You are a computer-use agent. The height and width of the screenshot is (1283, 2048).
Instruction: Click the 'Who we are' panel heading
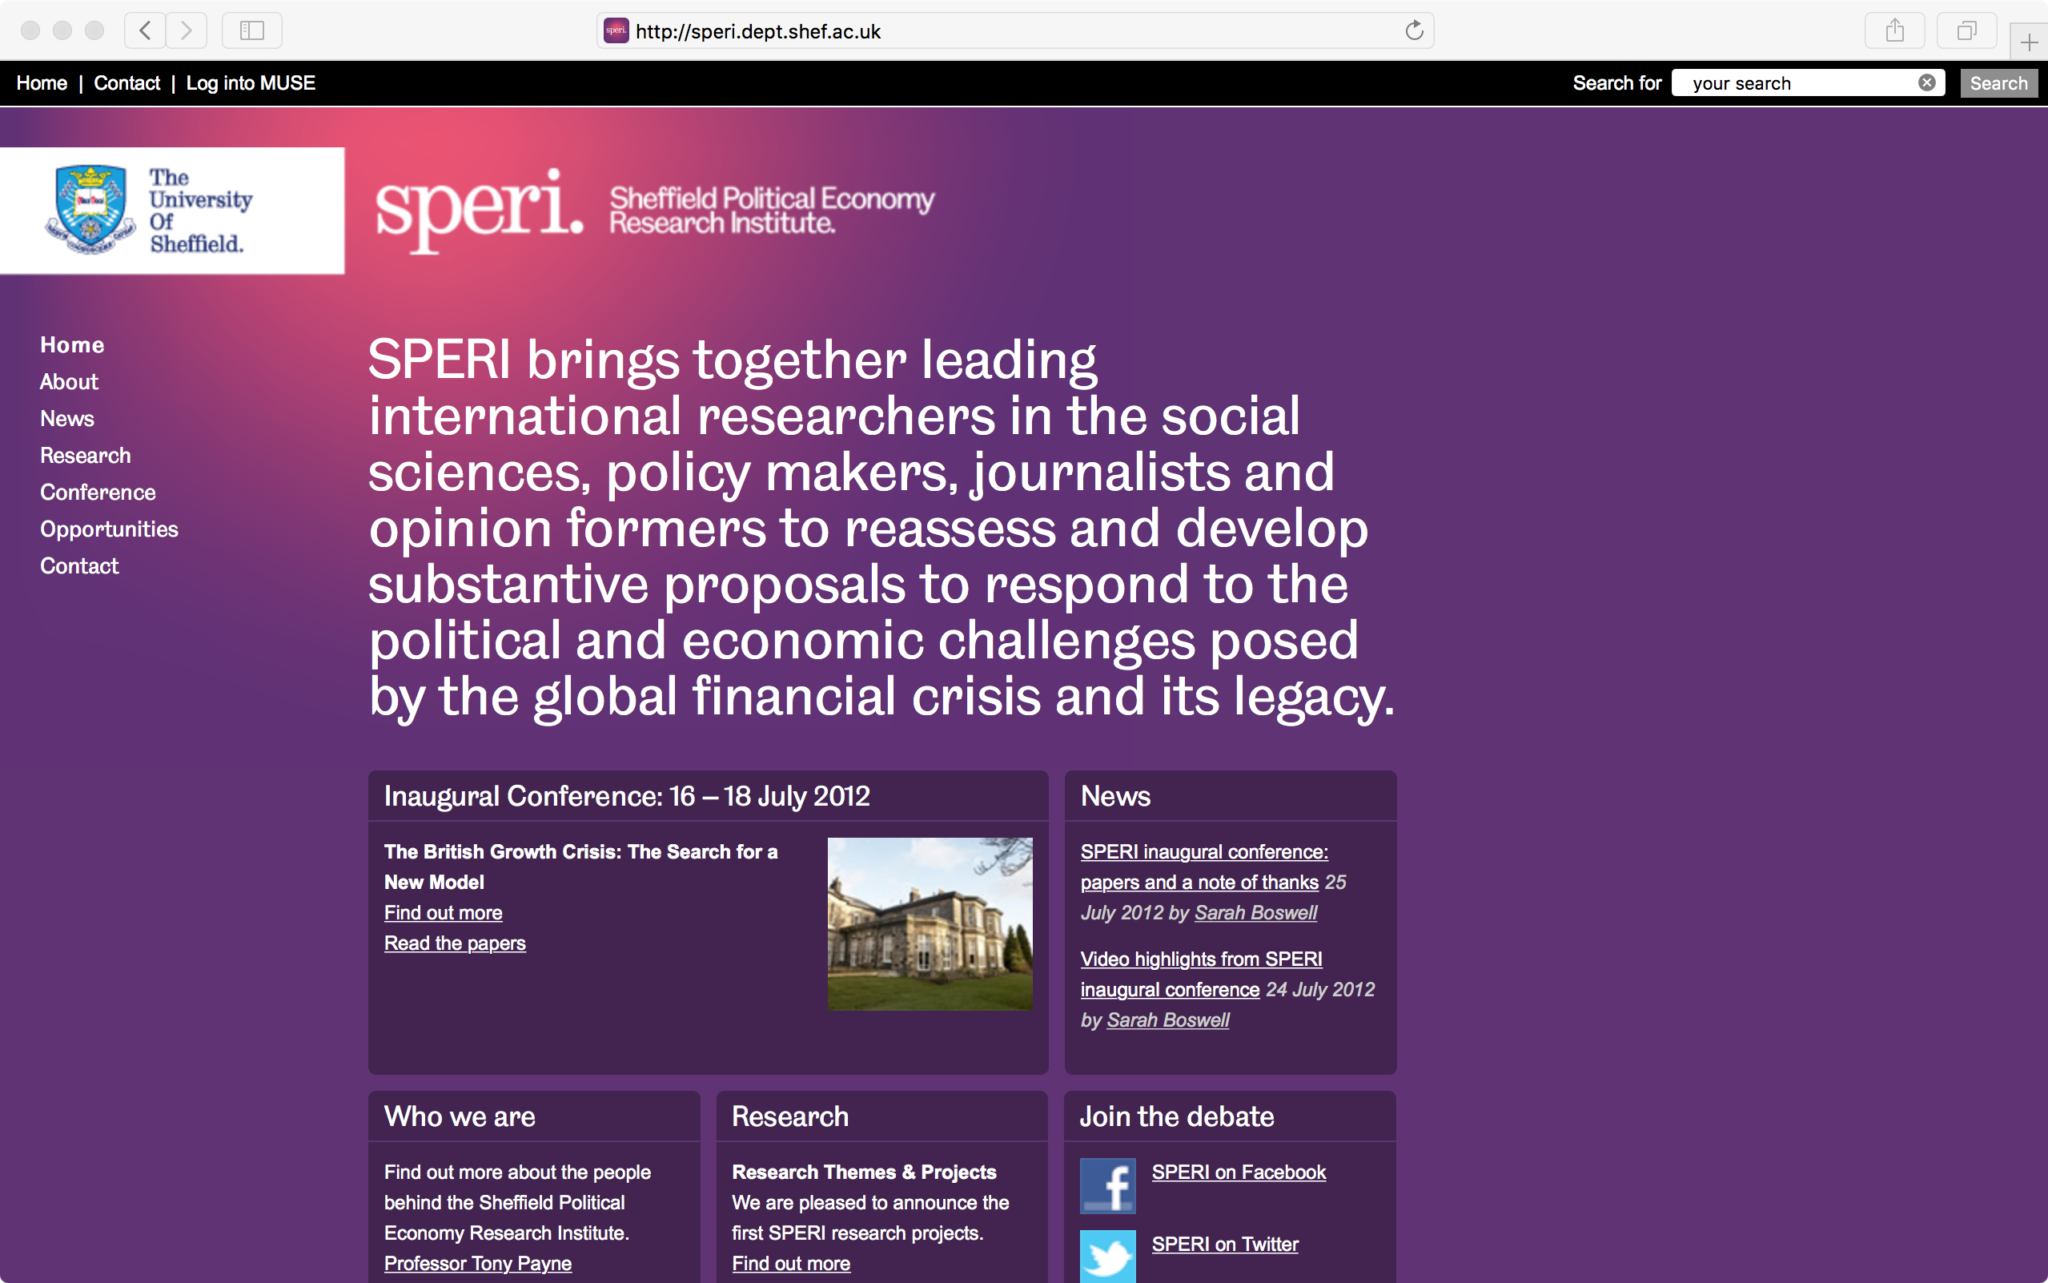pos(460,1117)
